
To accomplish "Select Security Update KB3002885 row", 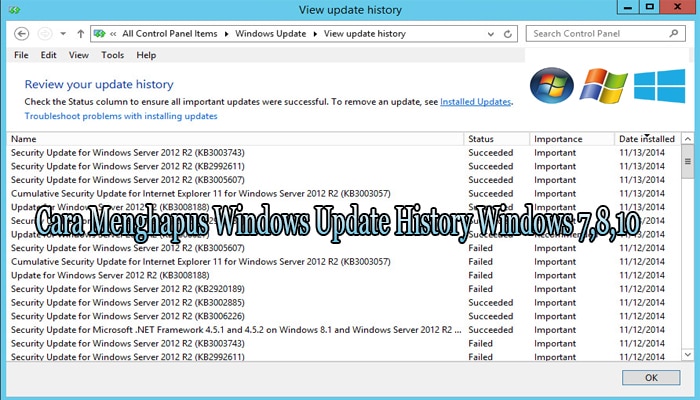I will click(x=344, y=302).
